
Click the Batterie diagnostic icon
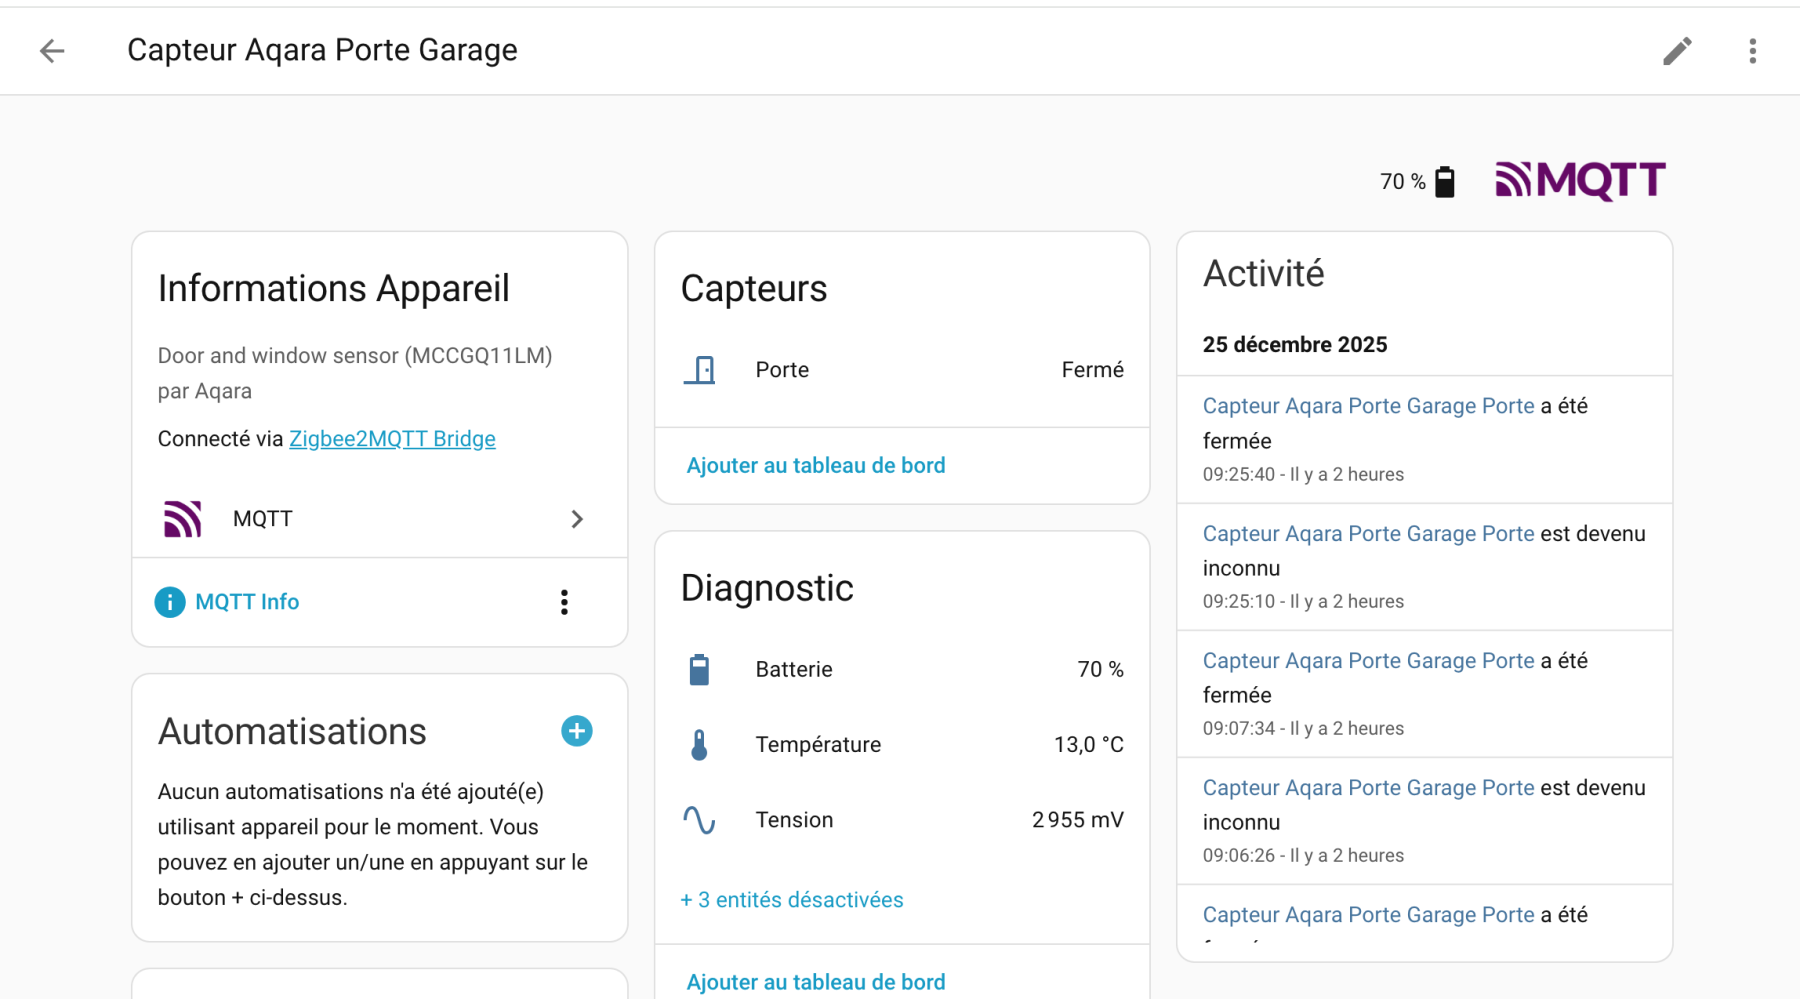[x=699, y=670]
